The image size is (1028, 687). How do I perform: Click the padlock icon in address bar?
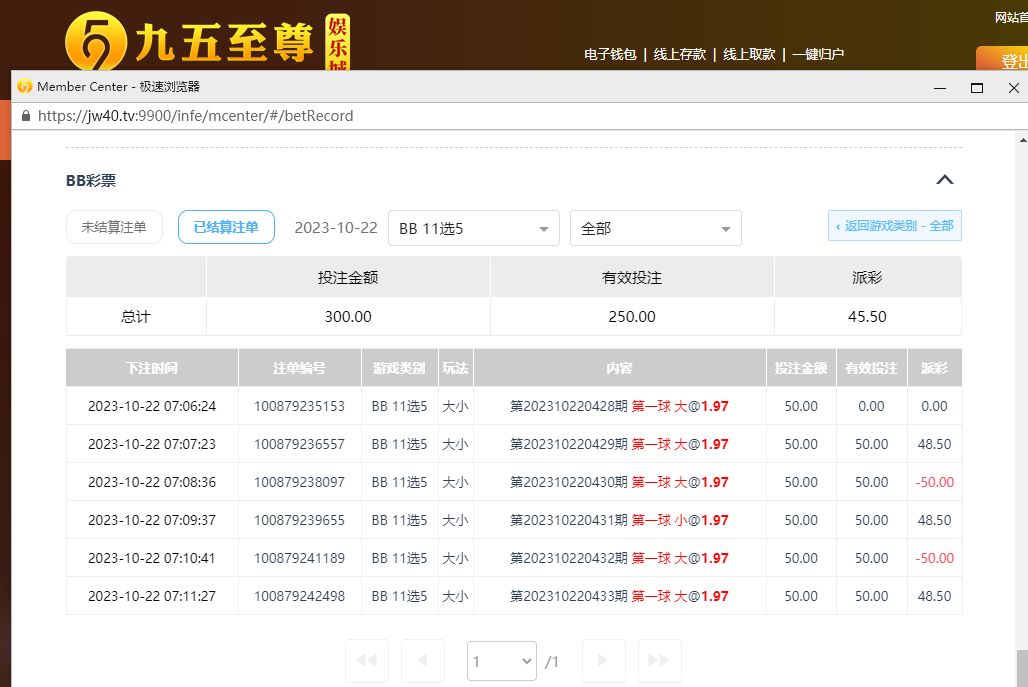tap(25, 116)
